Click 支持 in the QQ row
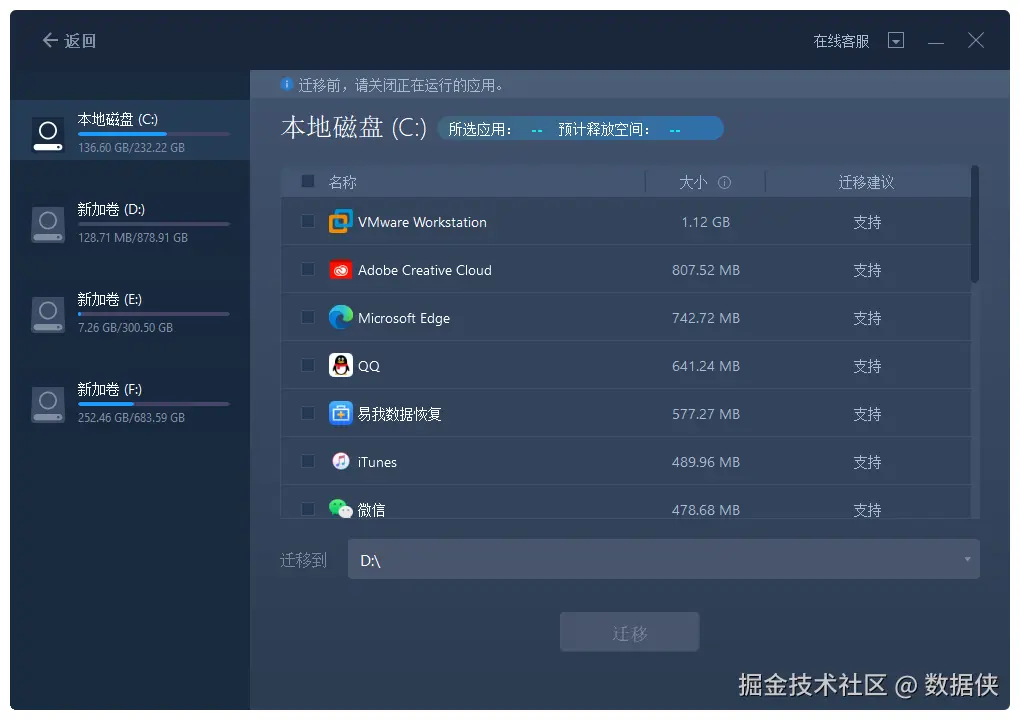 867,366
